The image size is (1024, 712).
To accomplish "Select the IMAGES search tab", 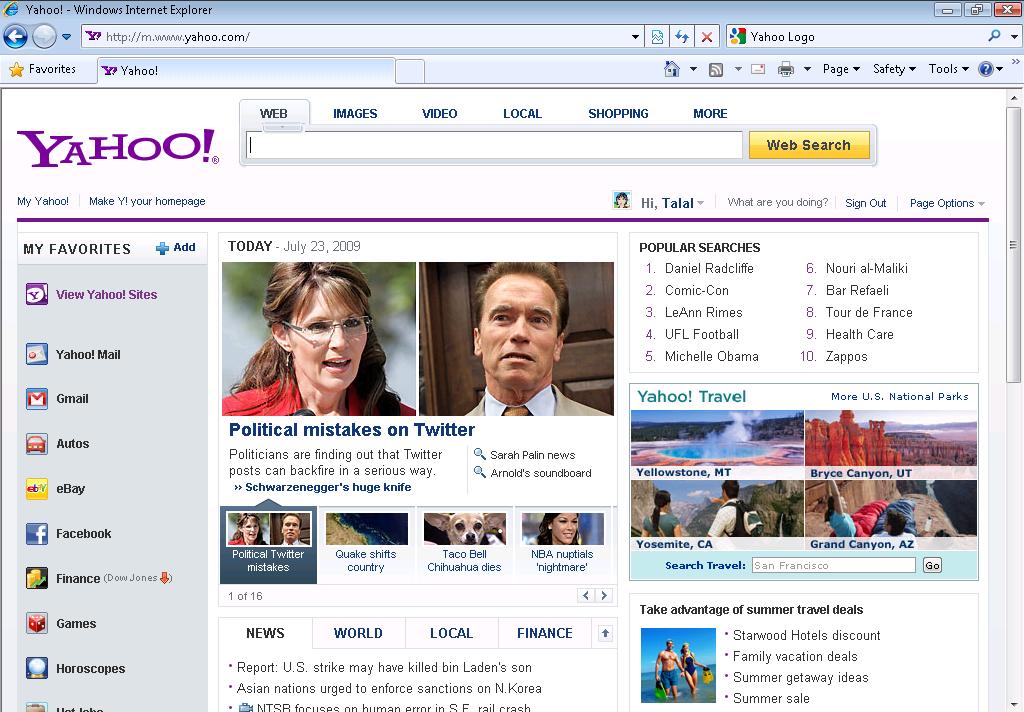I will point(355,114).
